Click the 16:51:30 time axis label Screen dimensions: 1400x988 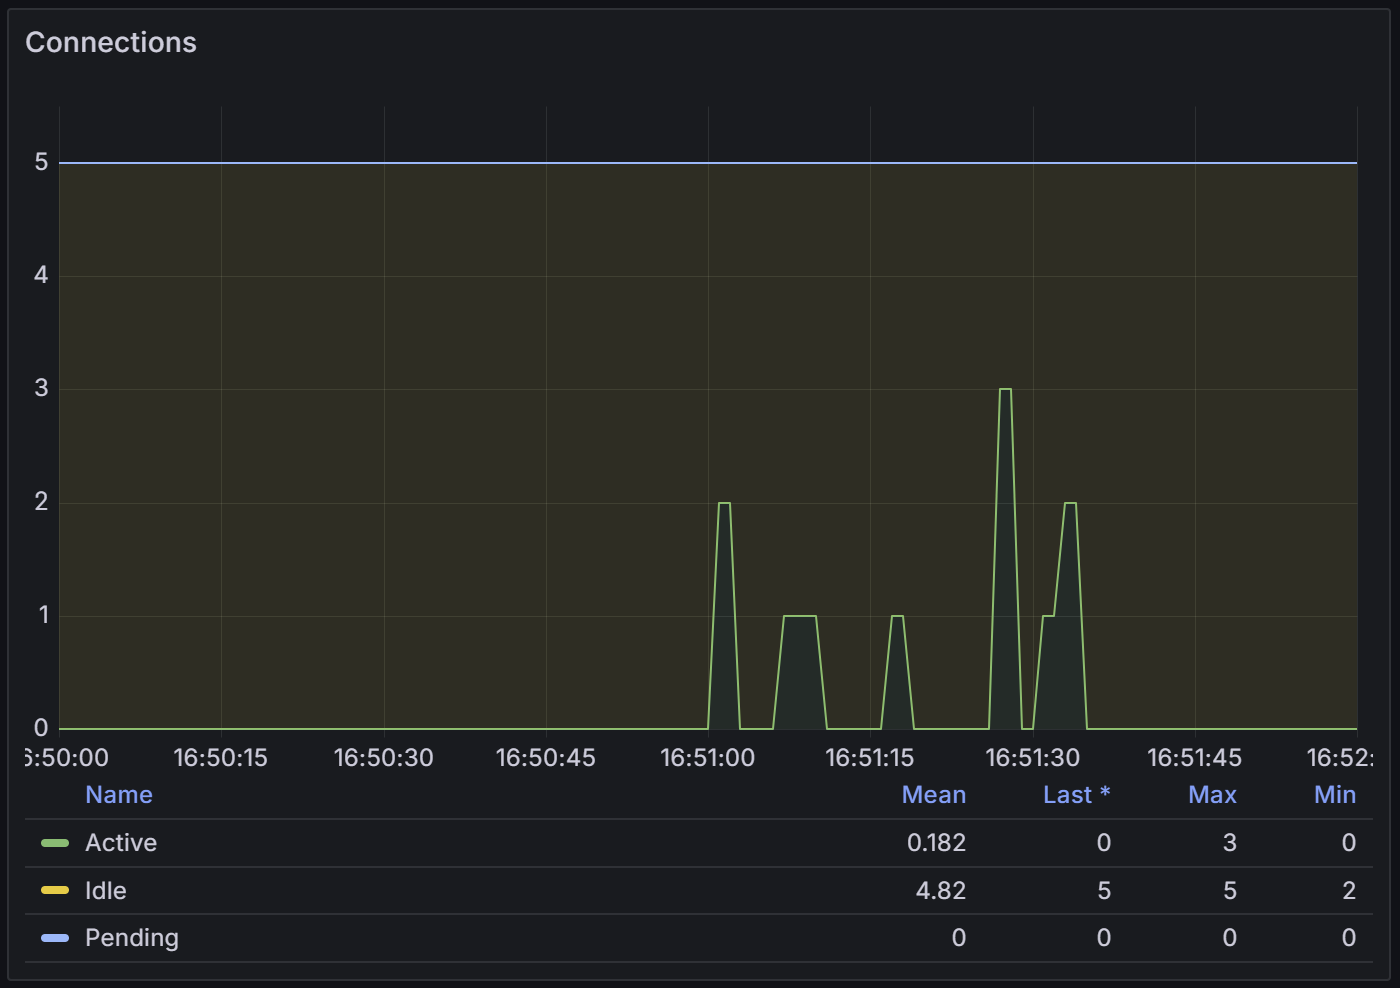point(1033,758)
